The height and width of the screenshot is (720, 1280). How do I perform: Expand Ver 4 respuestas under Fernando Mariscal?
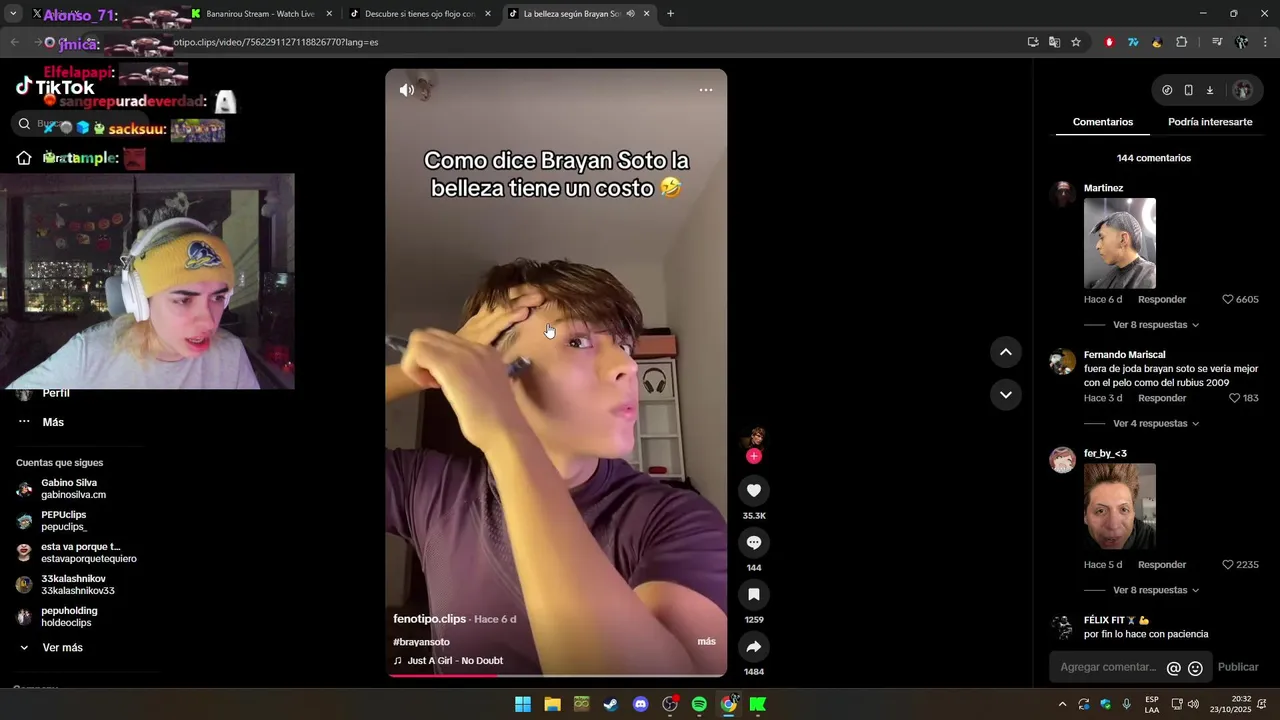pos(1155,423)
